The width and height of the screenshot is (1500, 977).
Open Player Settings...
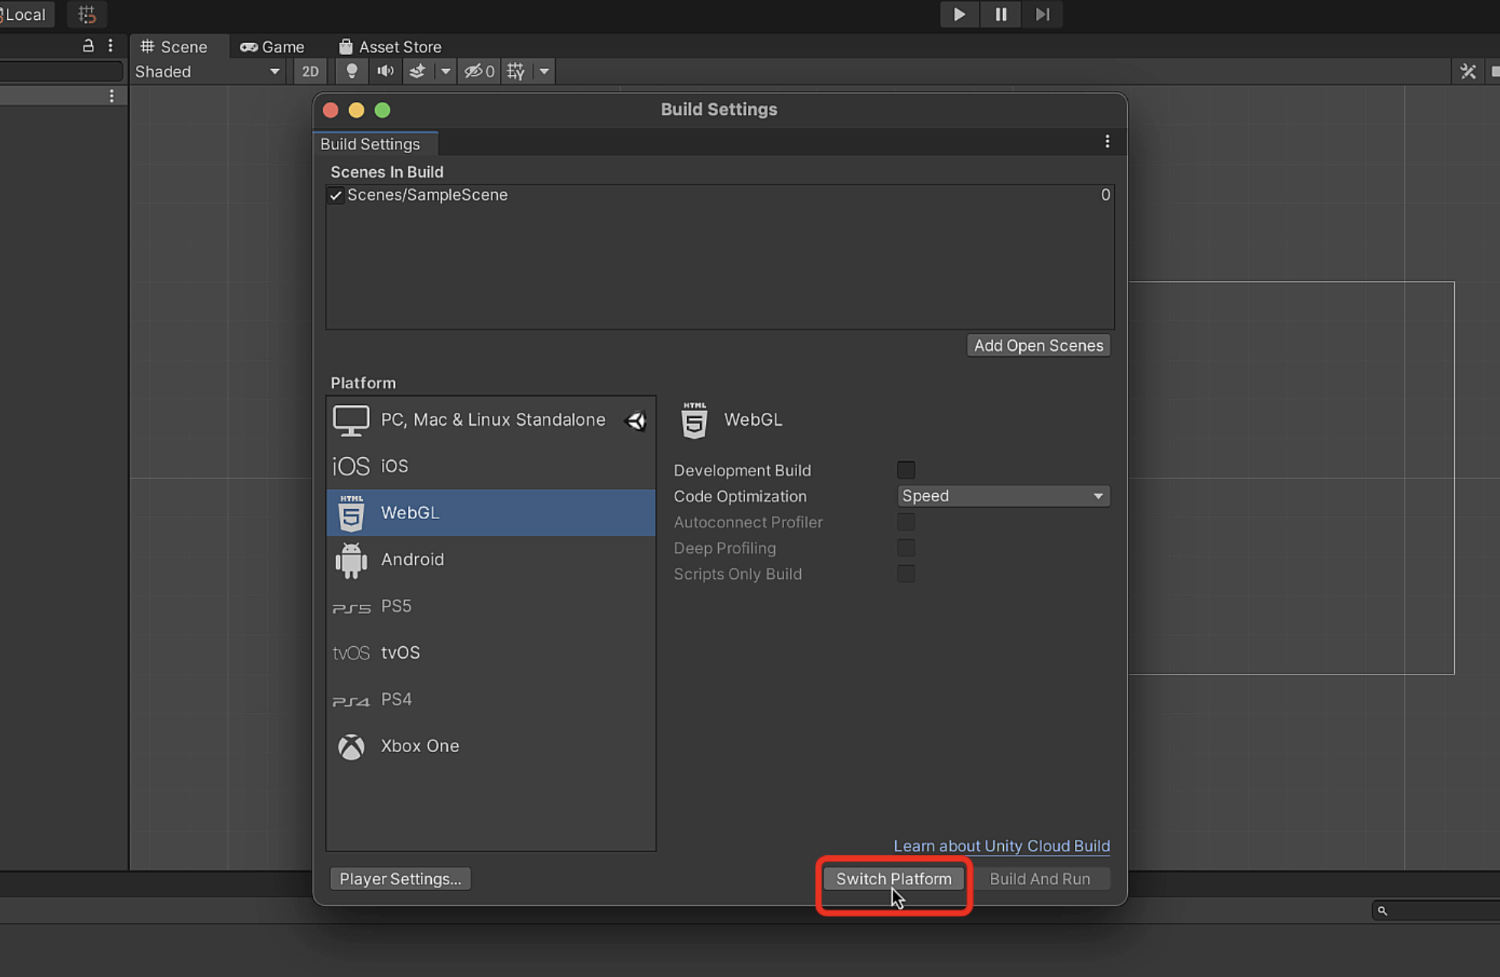pyautogui.click(x=400, y=879)
